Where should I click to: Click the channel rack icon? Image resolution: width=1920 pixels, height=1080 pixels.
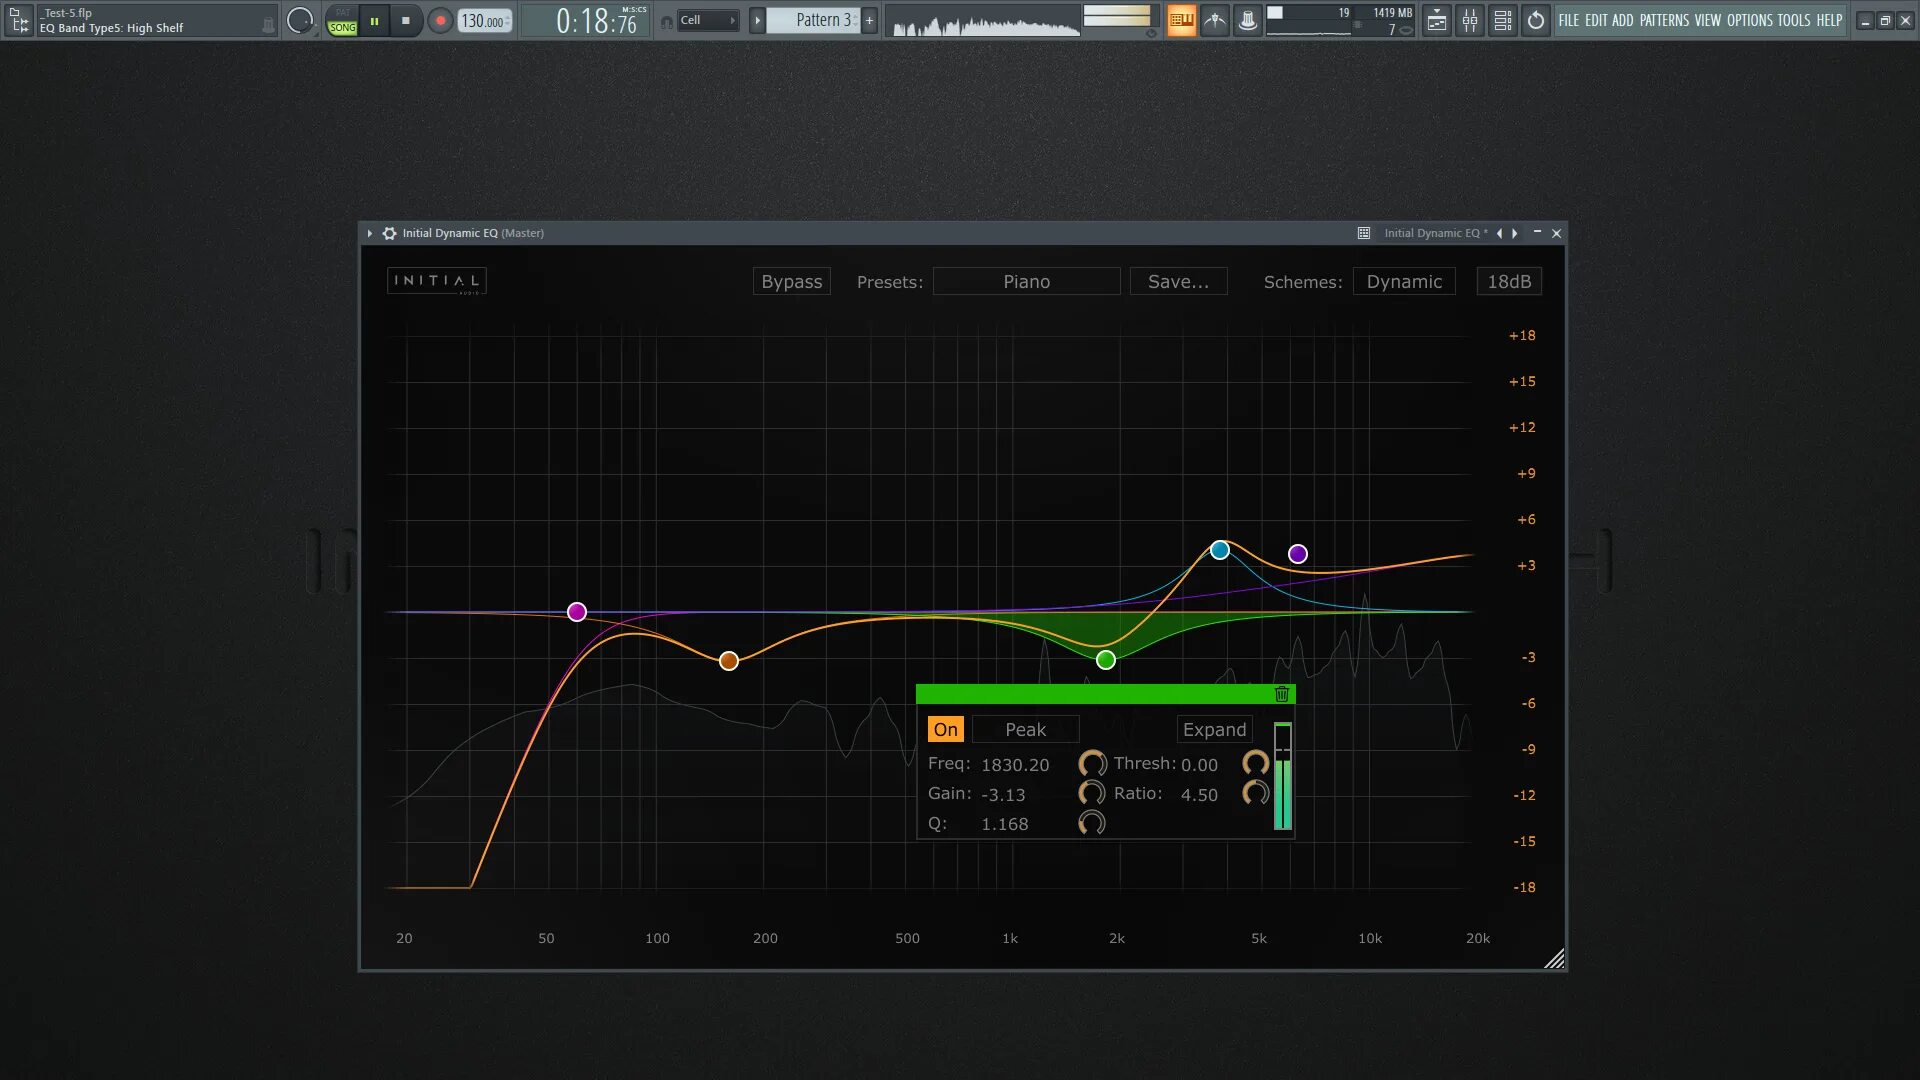point(1503,20)
